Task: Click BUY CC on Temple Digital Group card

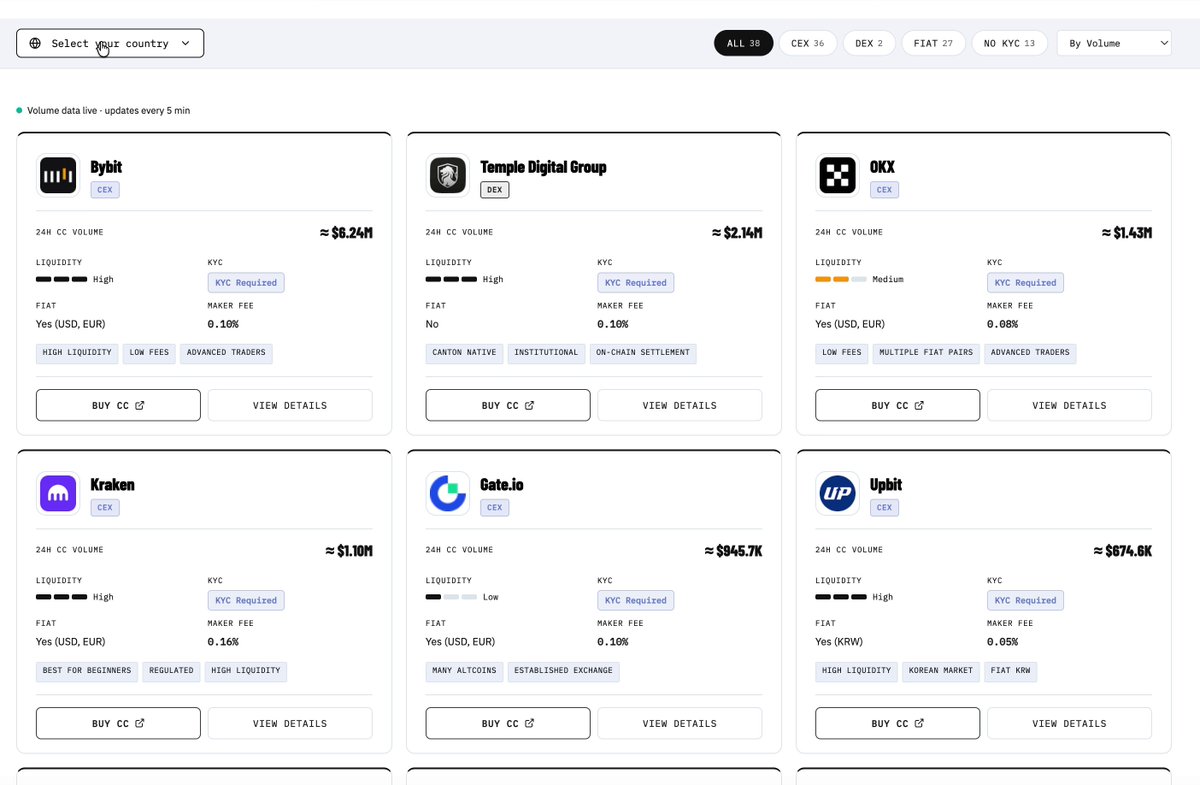Action: [x=508, y=405]
